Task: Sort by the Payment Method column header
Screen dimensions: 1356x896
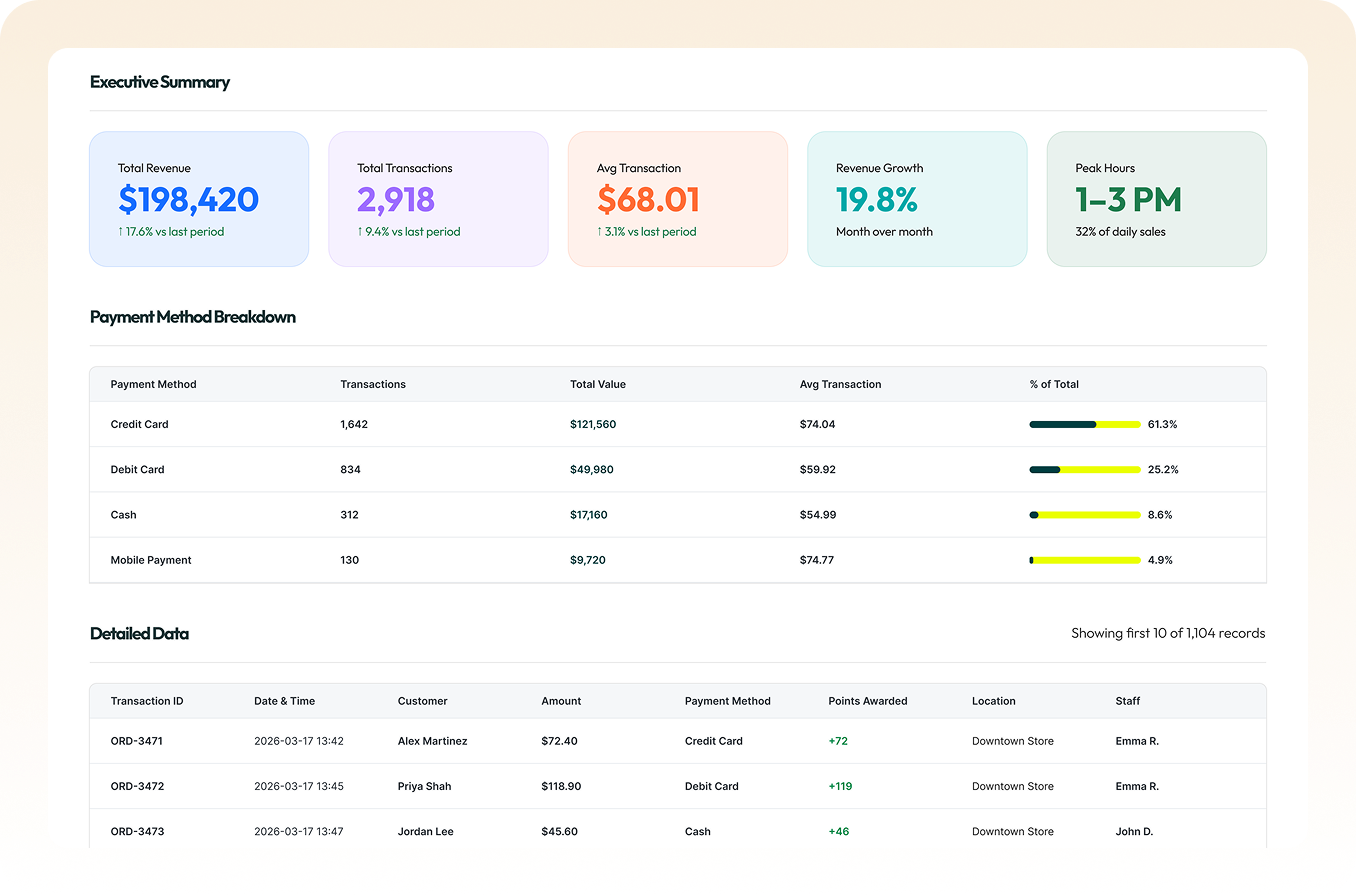Action: 153,384
